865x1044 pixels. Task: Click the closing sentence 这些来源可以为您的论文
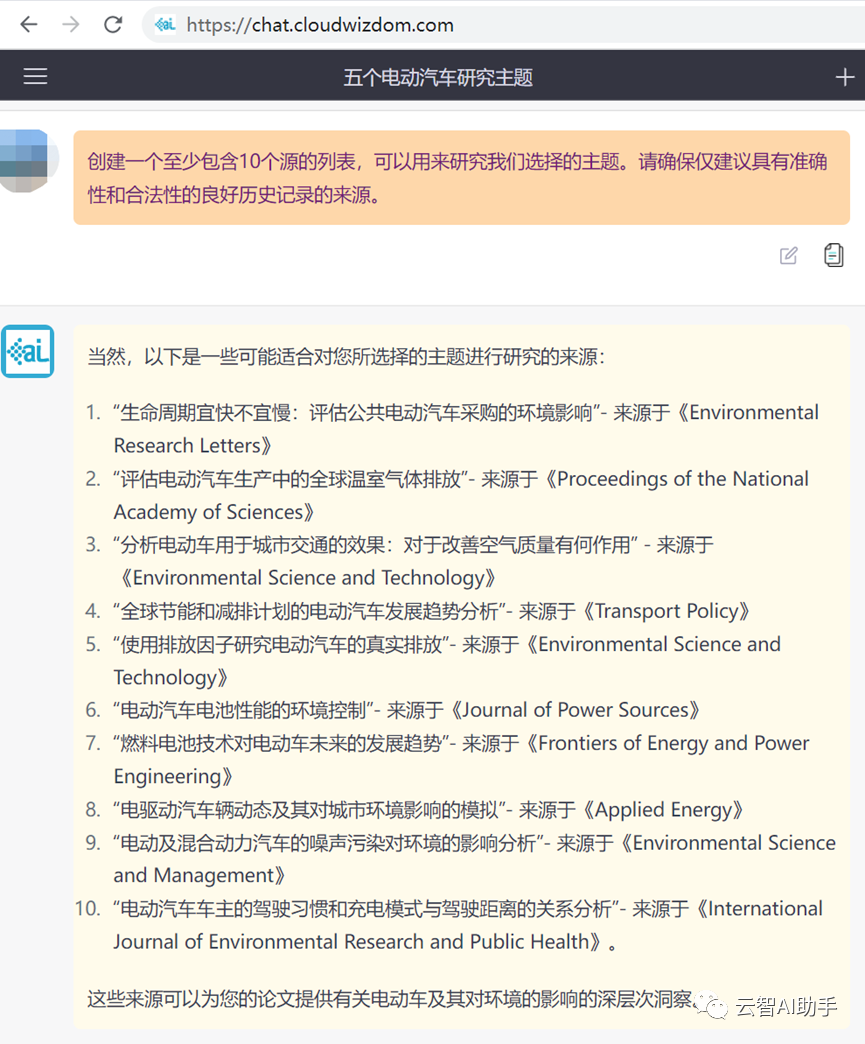click(391, 999)
